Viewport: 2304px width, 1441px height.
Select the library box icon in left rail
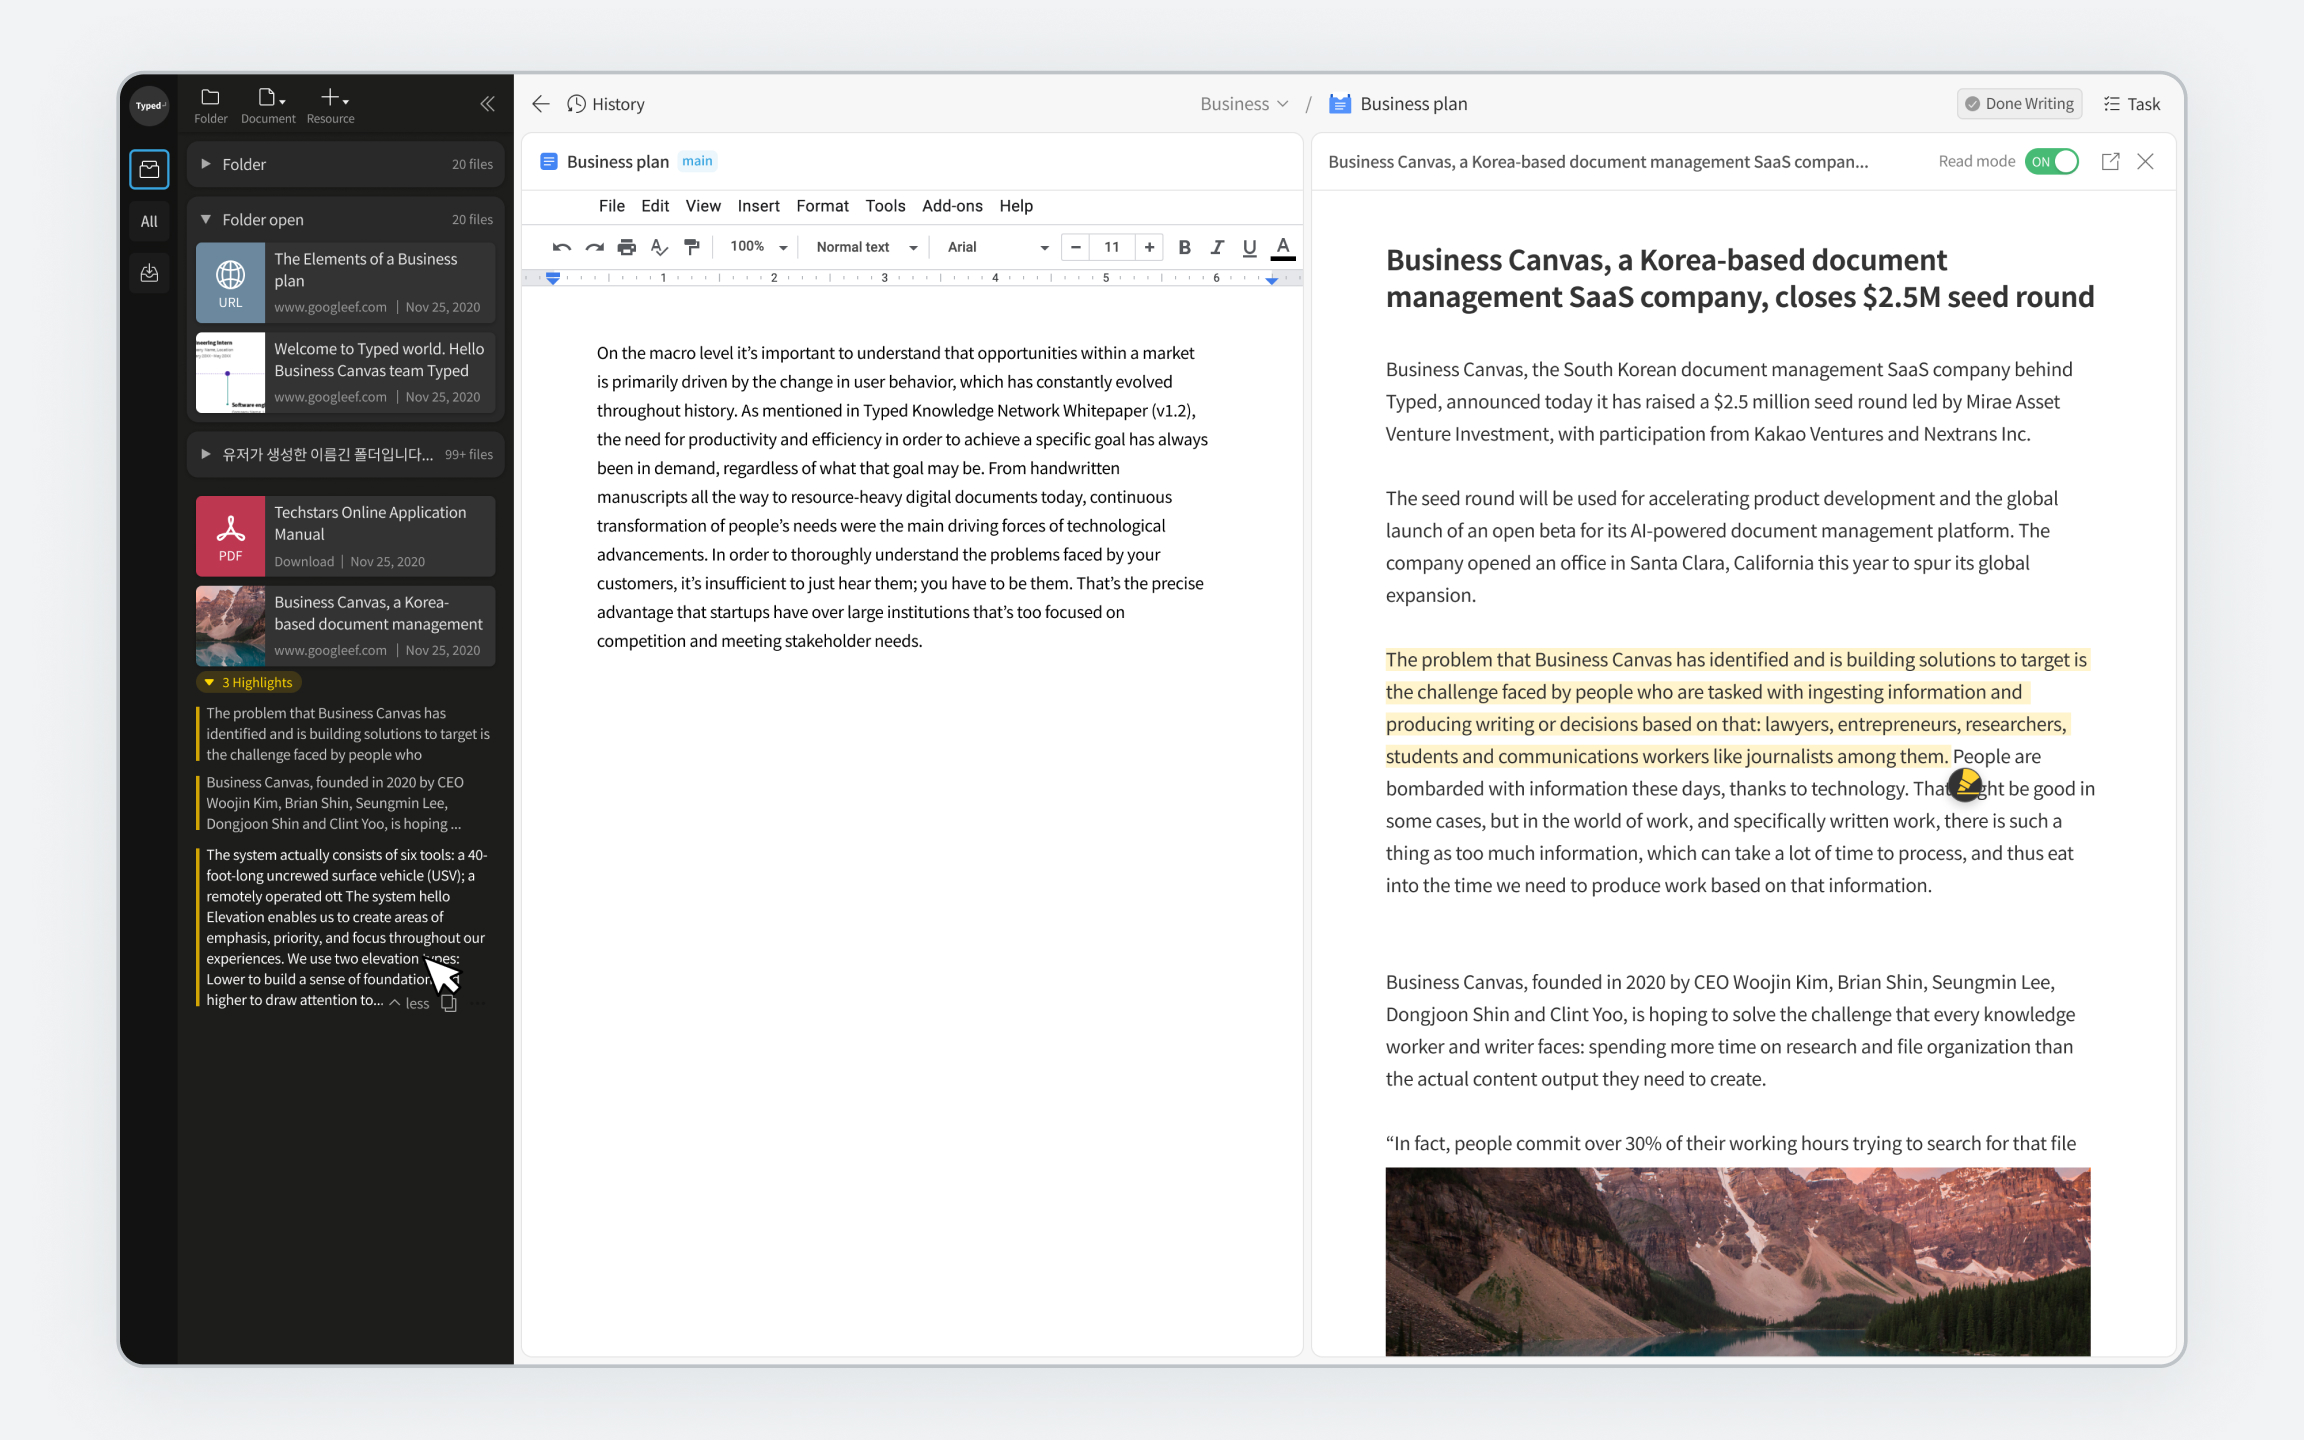(x=149, y=170)
